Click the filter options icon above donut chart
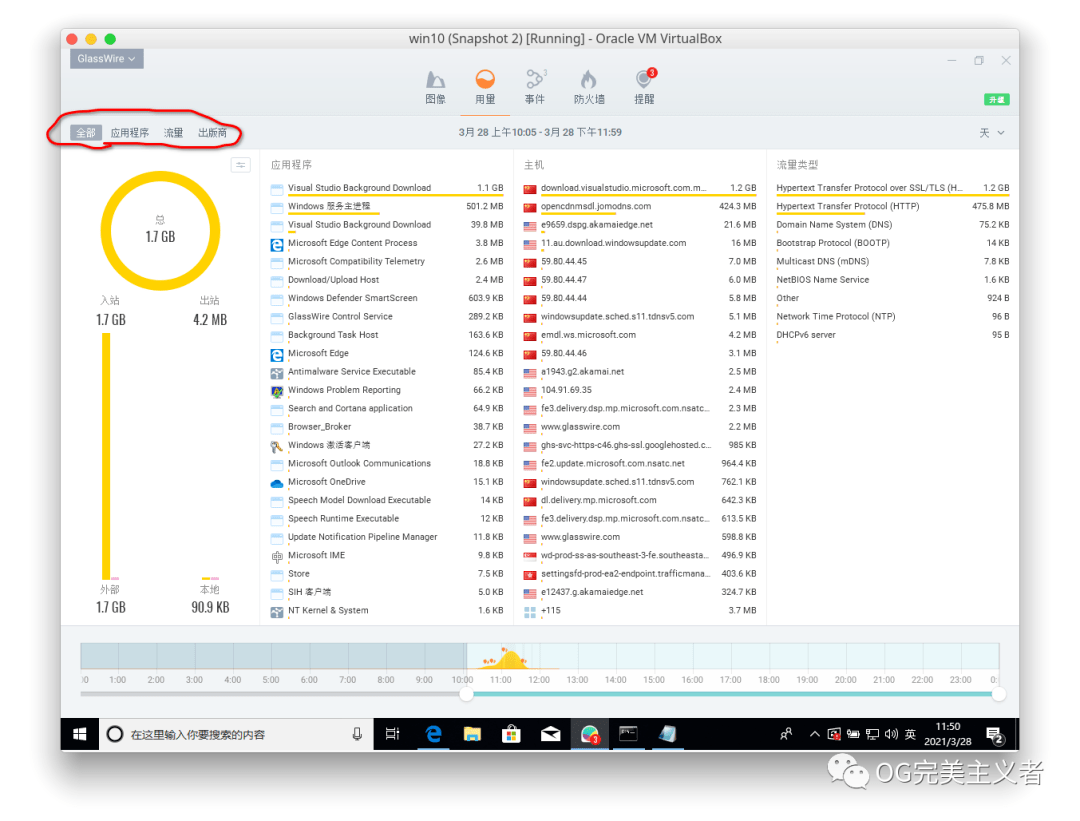Image resolution: width=1080 pixels, height=821 pixels. 240,165
